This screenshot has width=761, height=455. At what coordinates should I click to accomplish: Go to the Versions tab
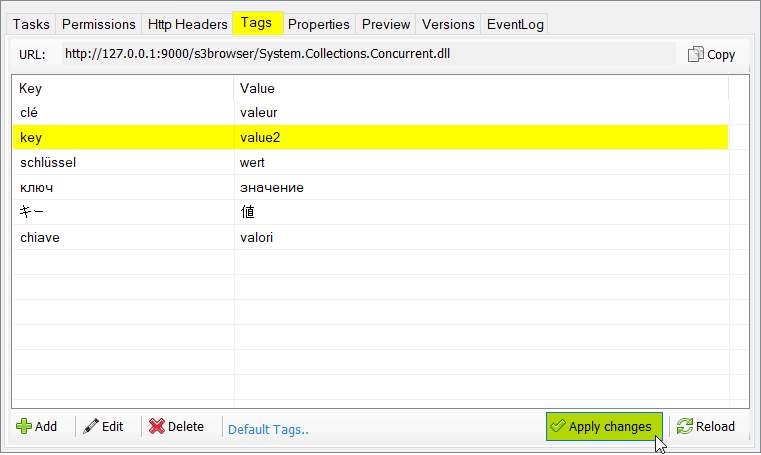point(448,24)
